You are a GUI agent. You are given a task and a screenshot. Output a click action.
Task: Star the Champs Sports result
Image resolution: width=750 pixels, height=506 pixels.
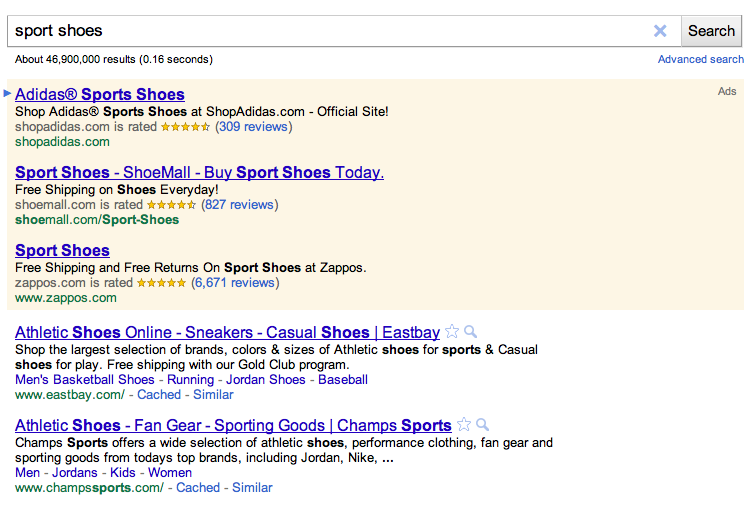[463, 424]
